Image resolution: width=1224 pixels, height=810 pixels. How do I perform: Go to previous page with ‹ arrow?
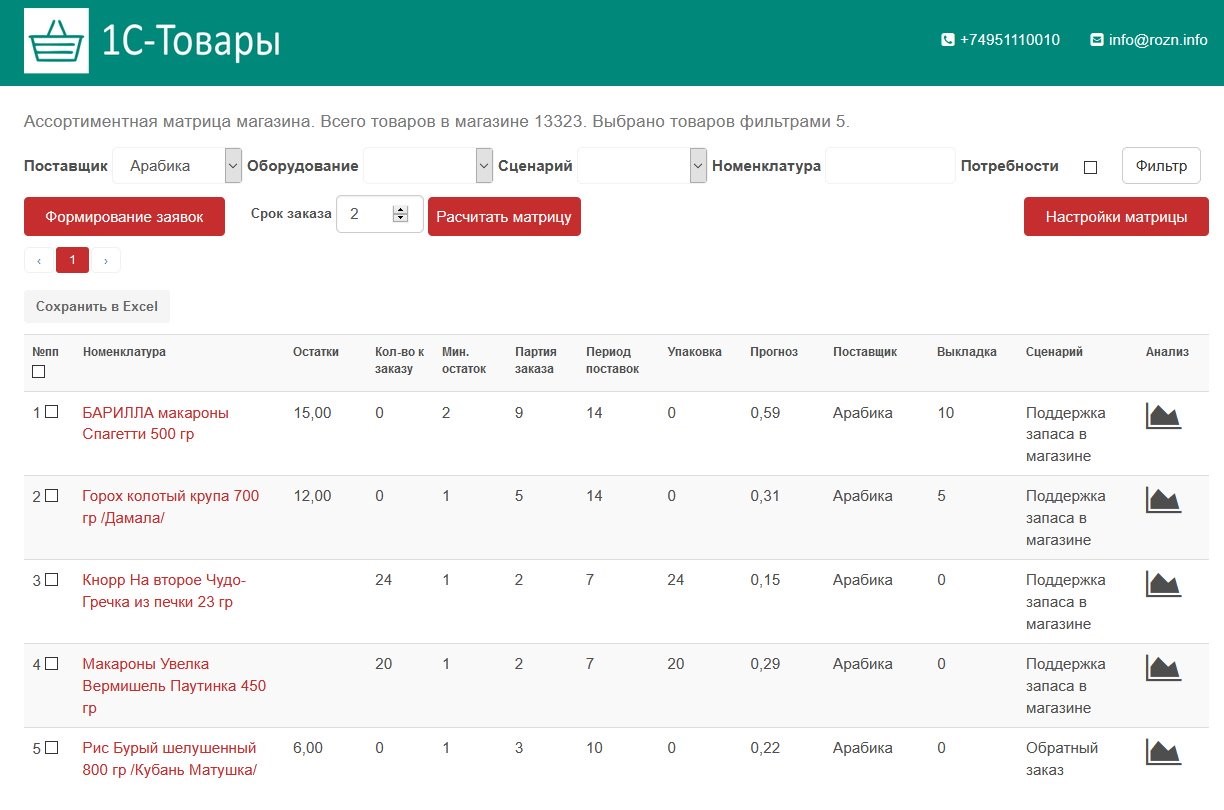click(x=39, y=260)
